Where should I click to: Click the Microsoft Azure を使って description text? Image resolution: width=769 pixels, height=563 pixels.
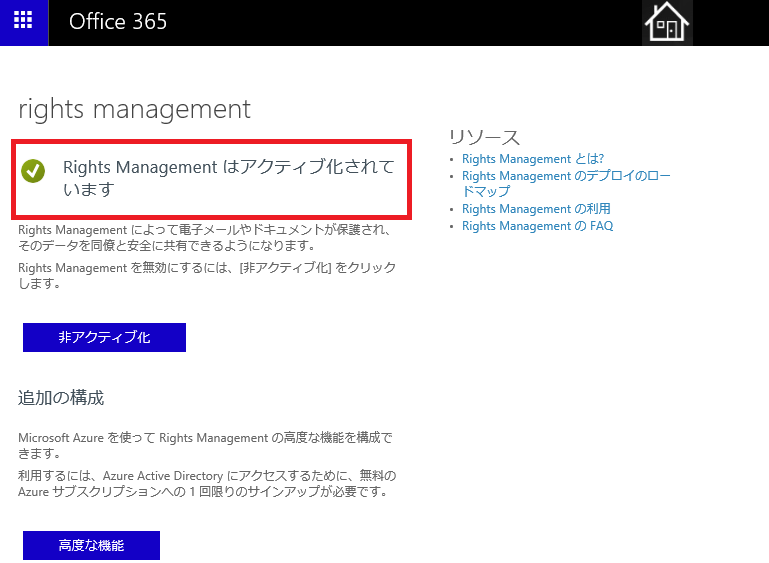click(x=205, y=445)
